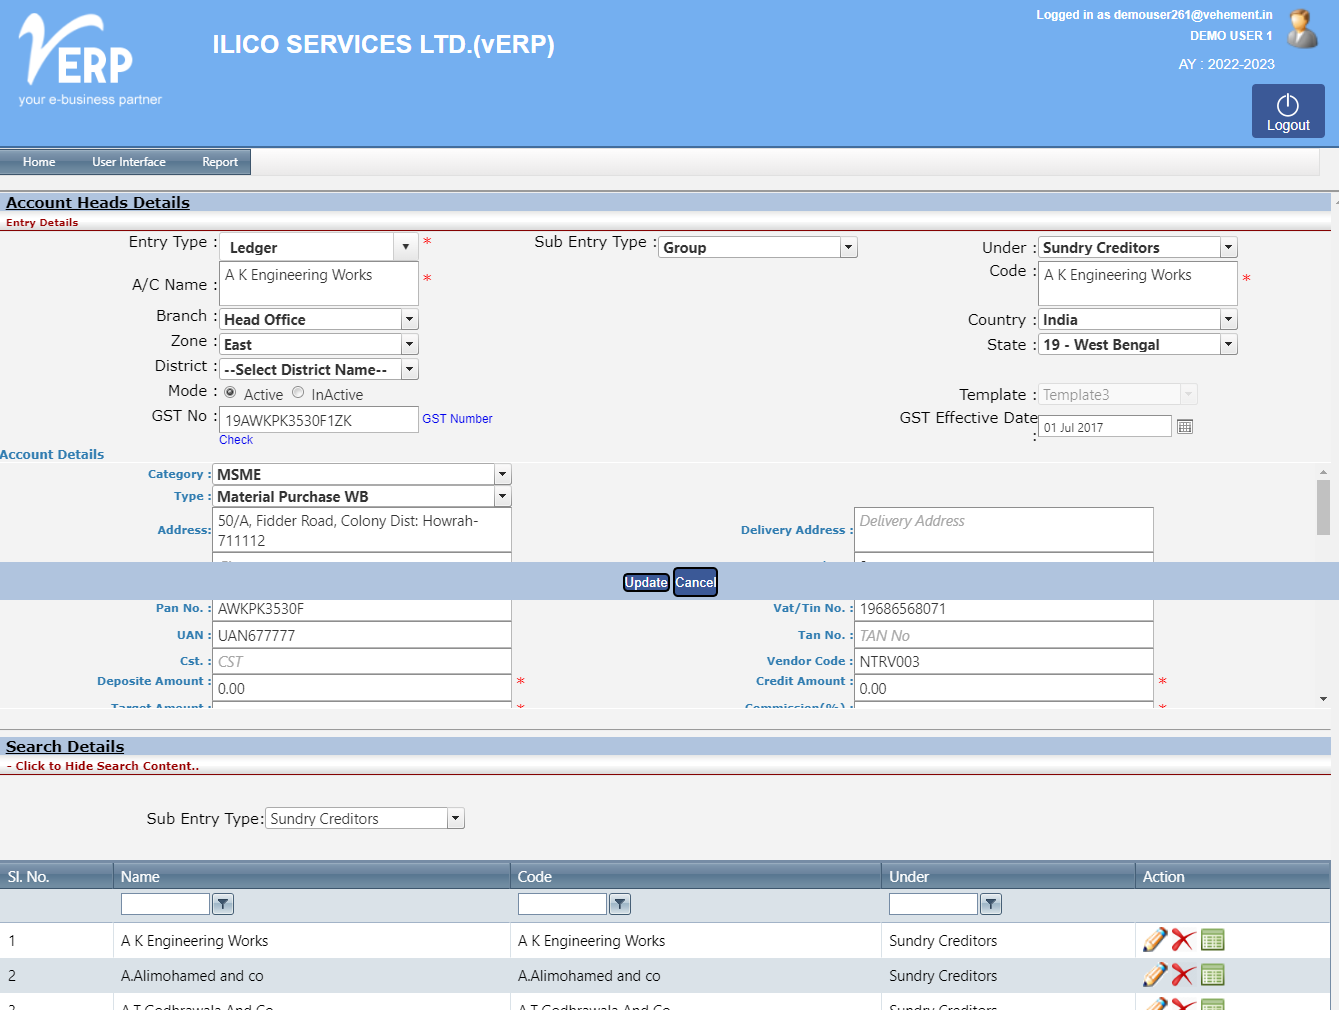This screenshot has height=1010, width=1339.
Task: Open the User Interface menu
Action: (x=129, y=162)
